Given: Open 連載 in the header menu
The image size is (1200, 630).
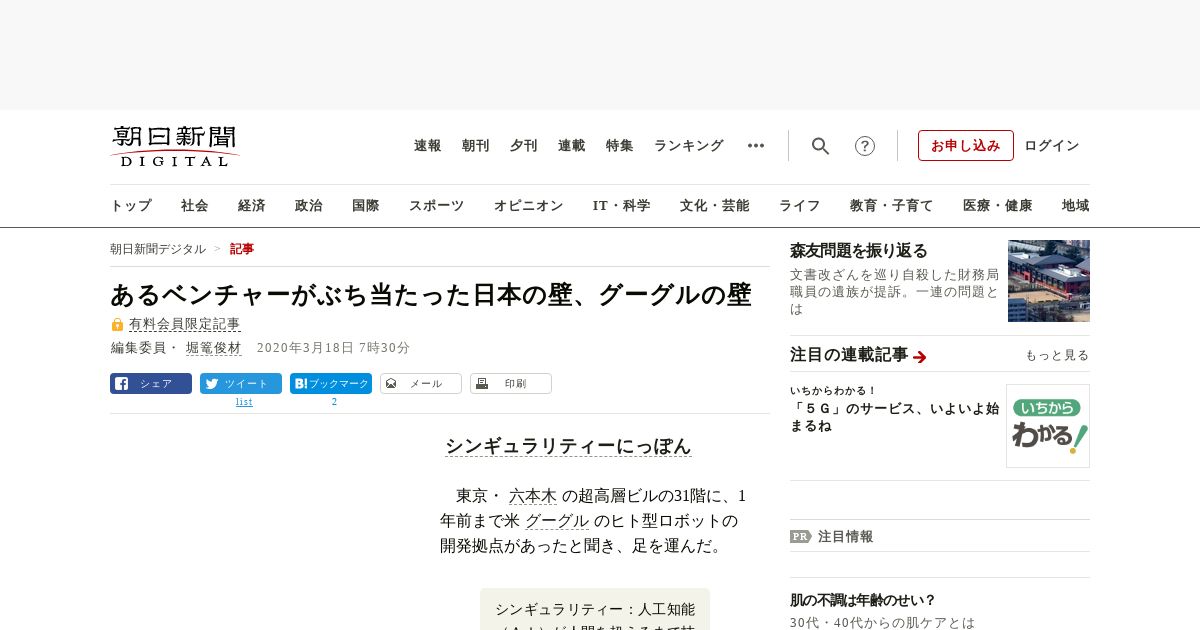Looking at the screenshot, I should click(572, 146).
